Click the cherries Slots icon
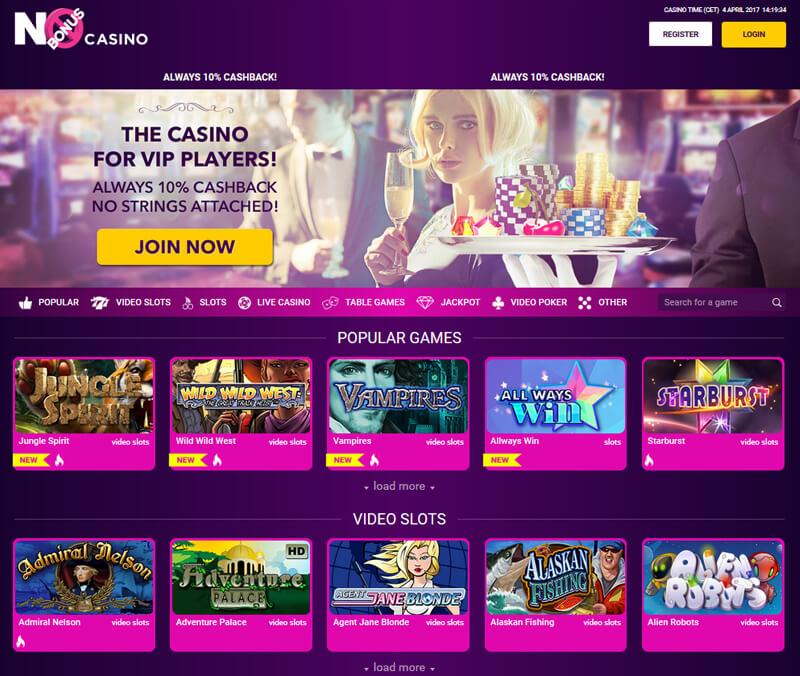800x676 pixels. pyautogui.click(x=188, y=303)
